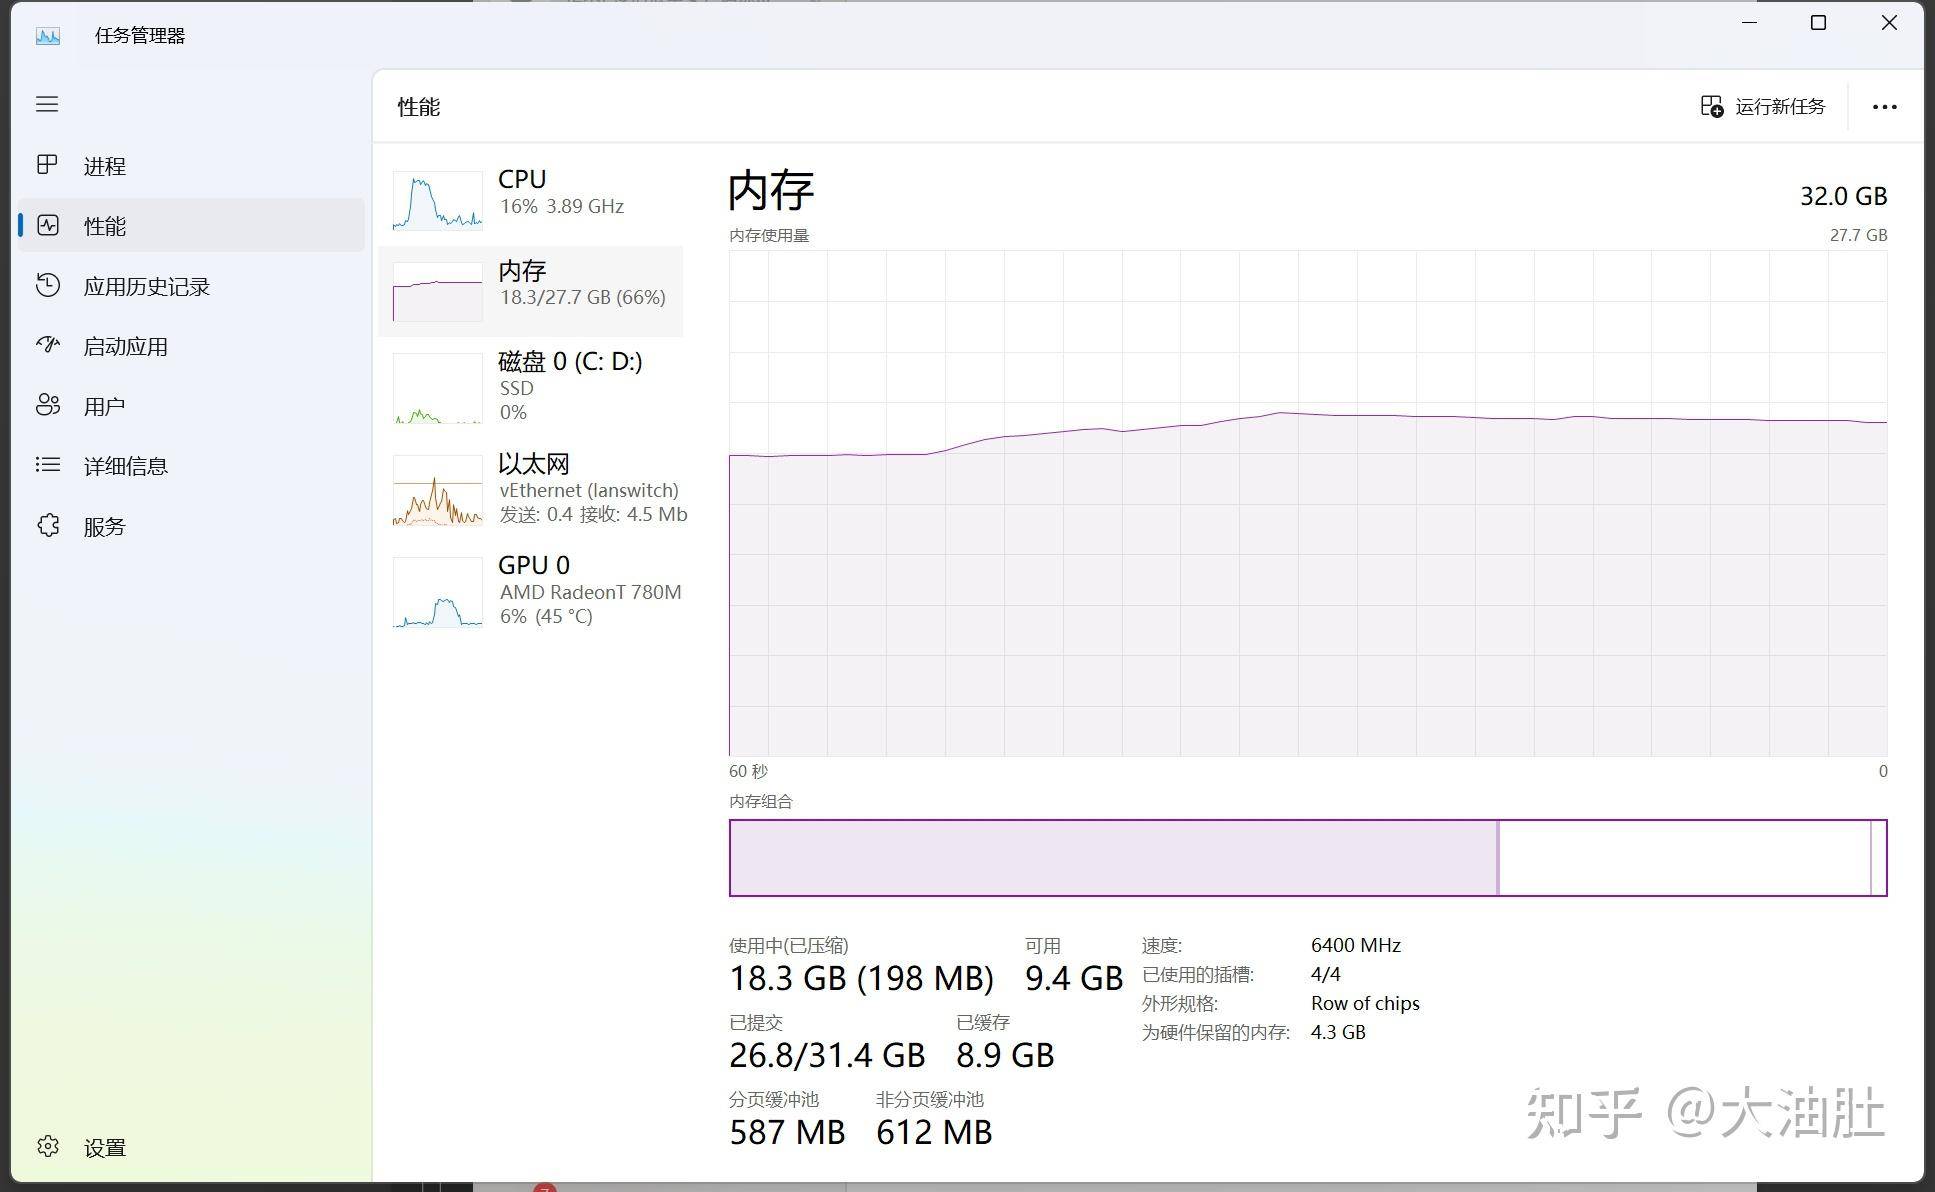Click the CPU label in resource list
Viewport: 1935px width, 1192px height.
pos(522,179)
